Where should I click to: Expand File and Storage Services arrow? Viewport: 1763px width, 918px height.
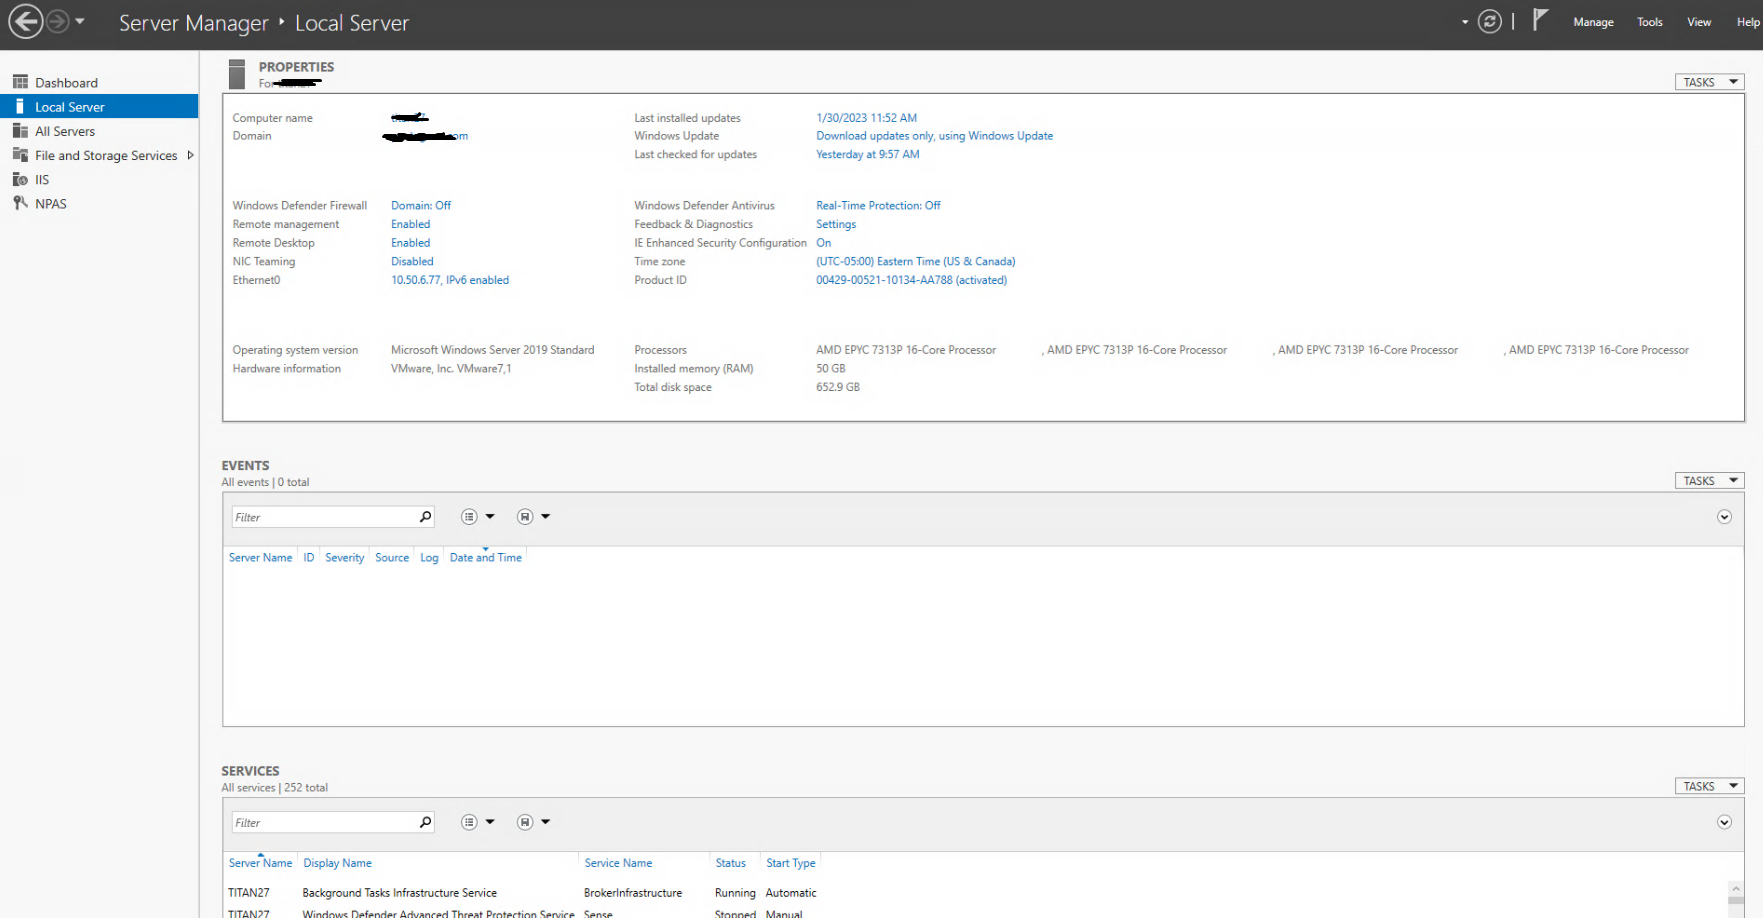point(190,155)
